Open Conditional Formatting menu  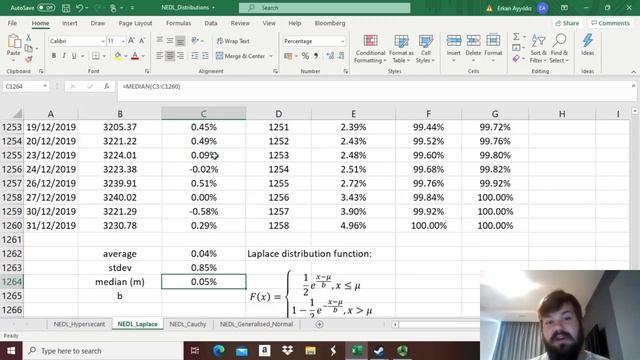tap(370, 49)
